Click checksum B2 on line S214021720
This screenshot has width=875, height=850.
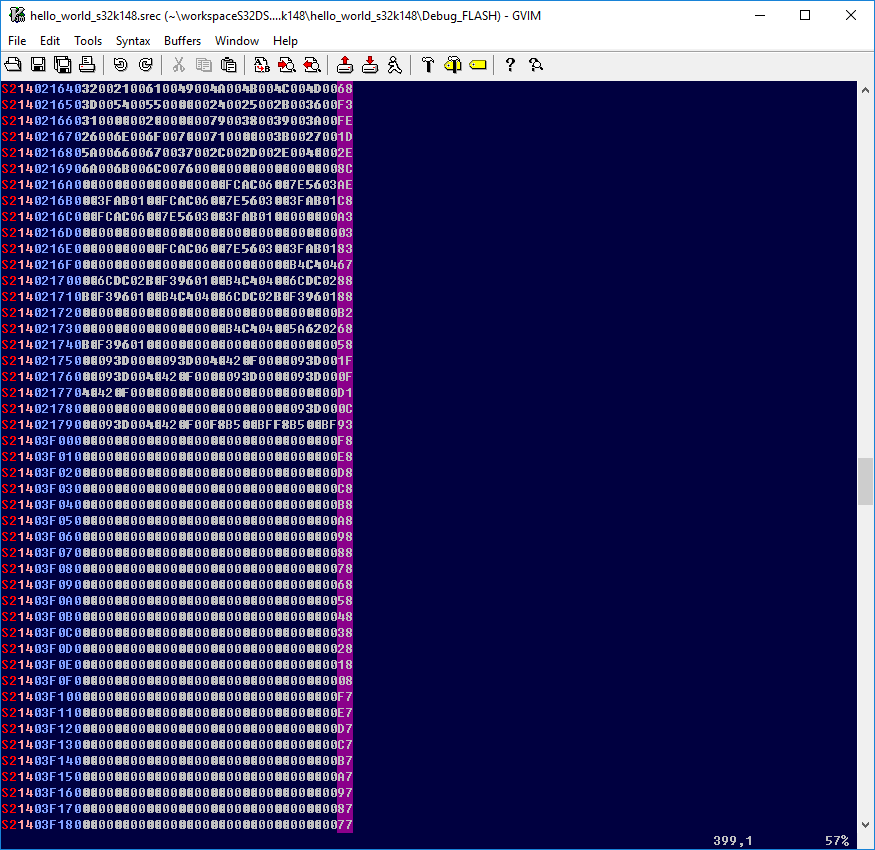pos(345,313)
